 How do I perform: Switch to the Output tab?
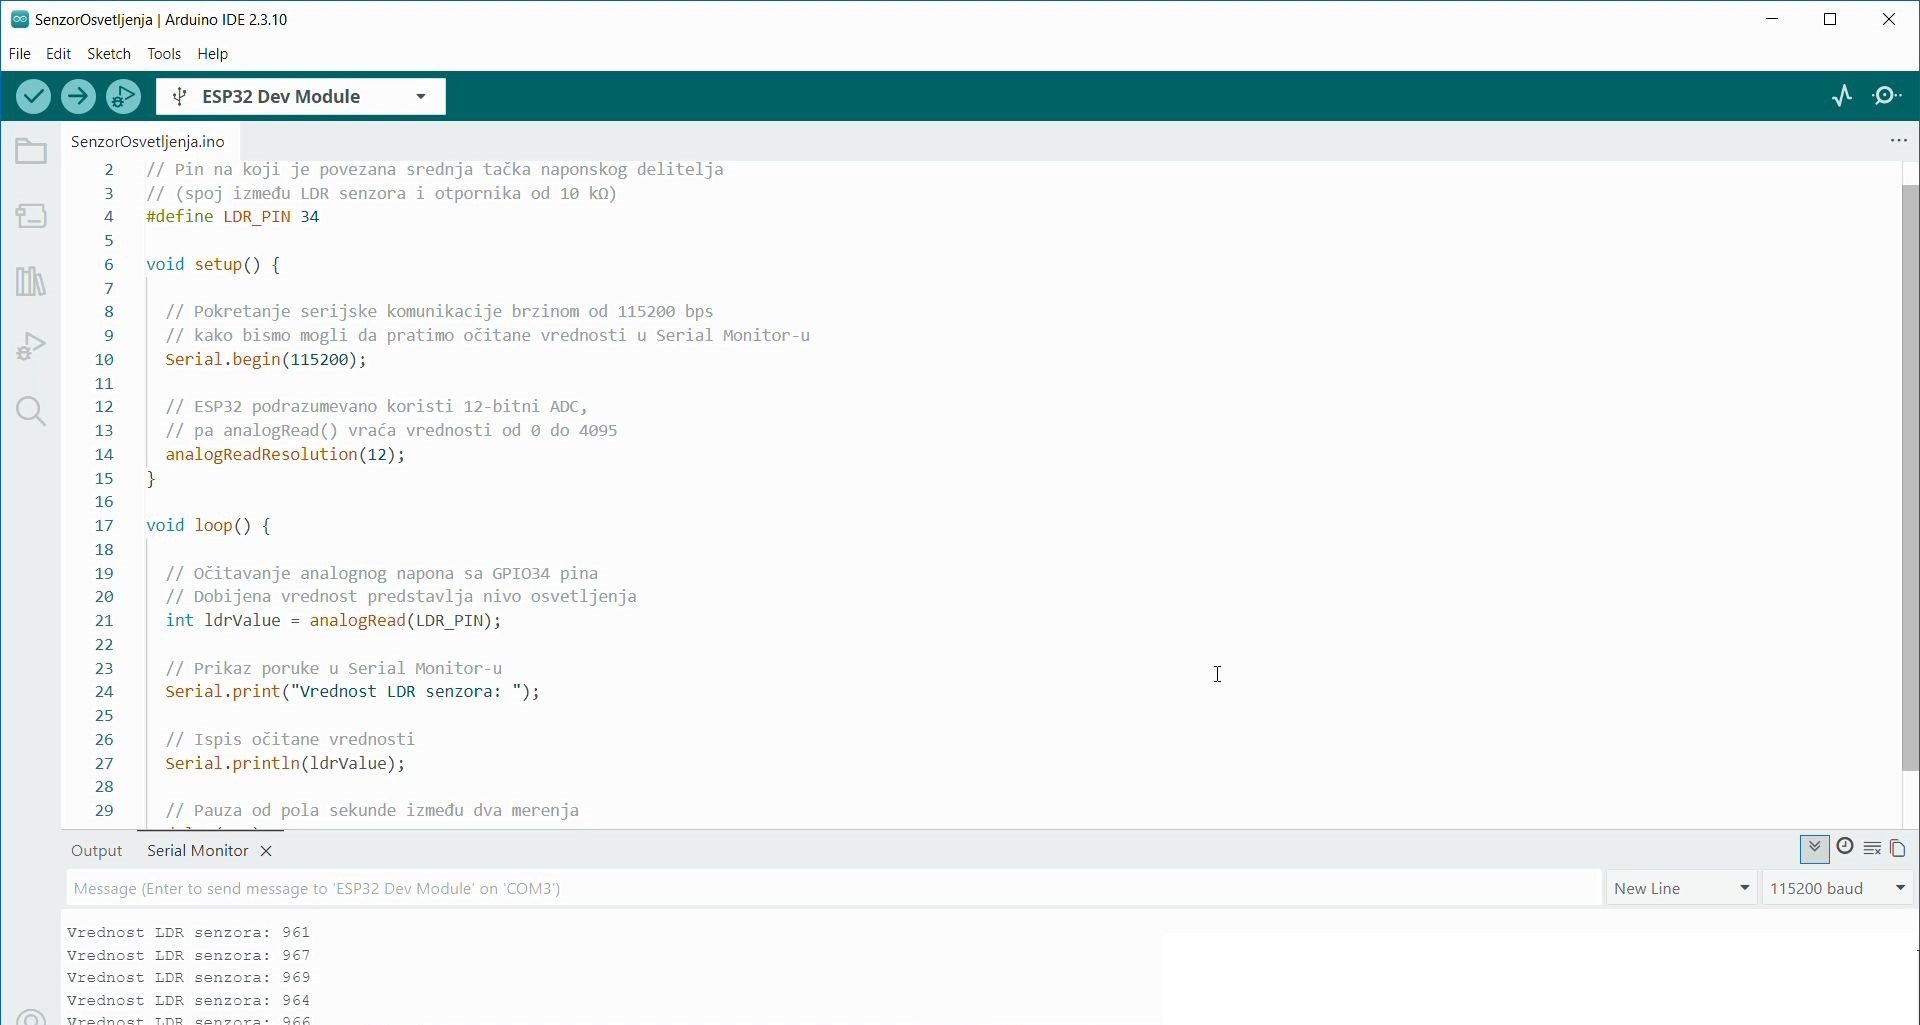click(x=97, y=852)
